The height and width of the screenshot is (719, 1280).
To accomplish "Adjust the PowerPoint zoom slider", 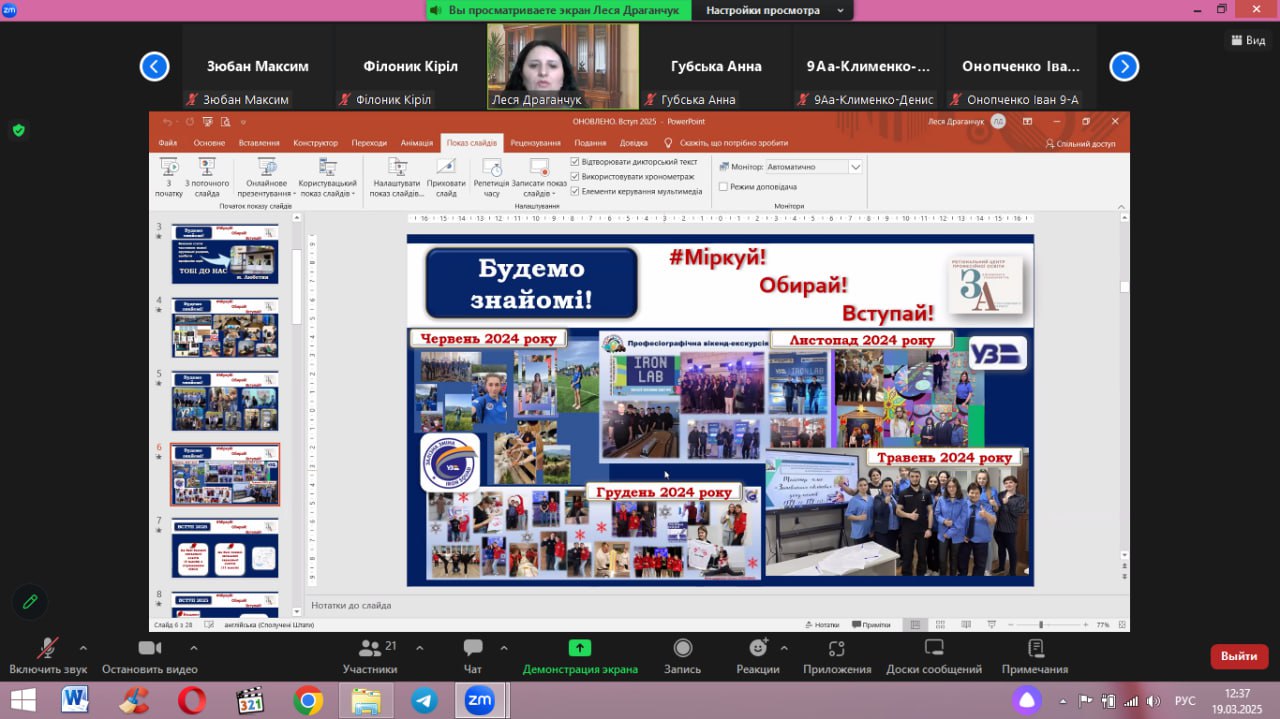I will (1041, 624).
